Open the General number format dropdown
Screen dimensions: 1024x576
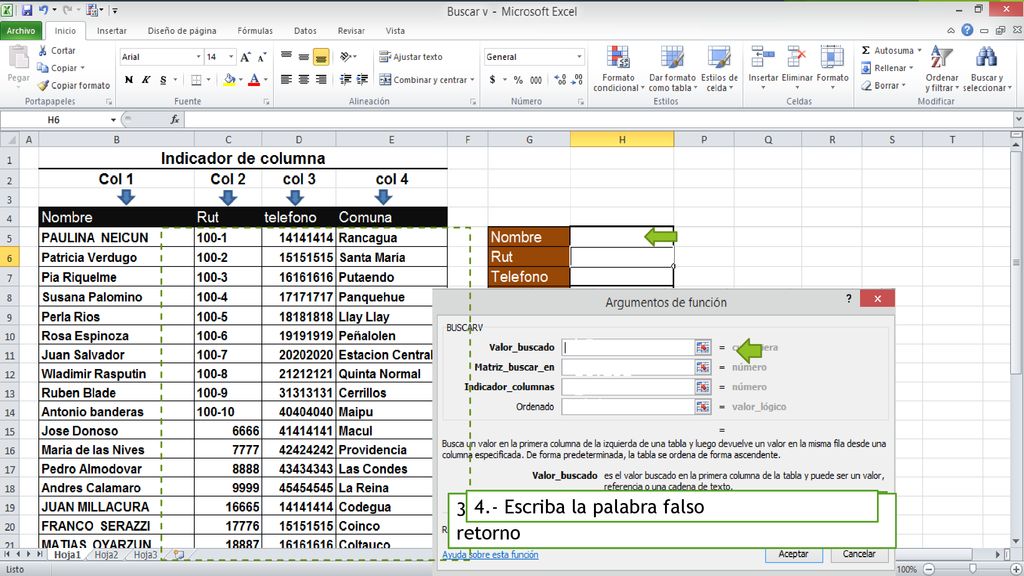point(579,57)
